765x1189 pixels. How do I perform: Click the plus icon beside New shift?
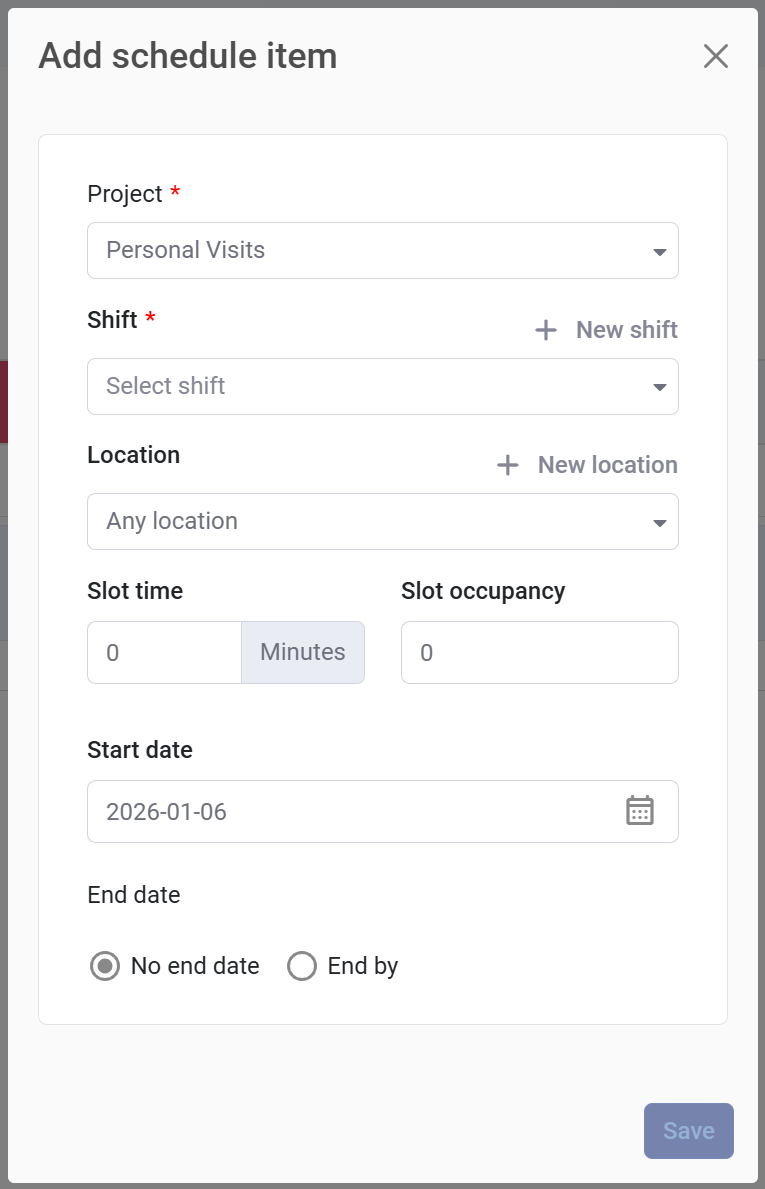[546, 330]
